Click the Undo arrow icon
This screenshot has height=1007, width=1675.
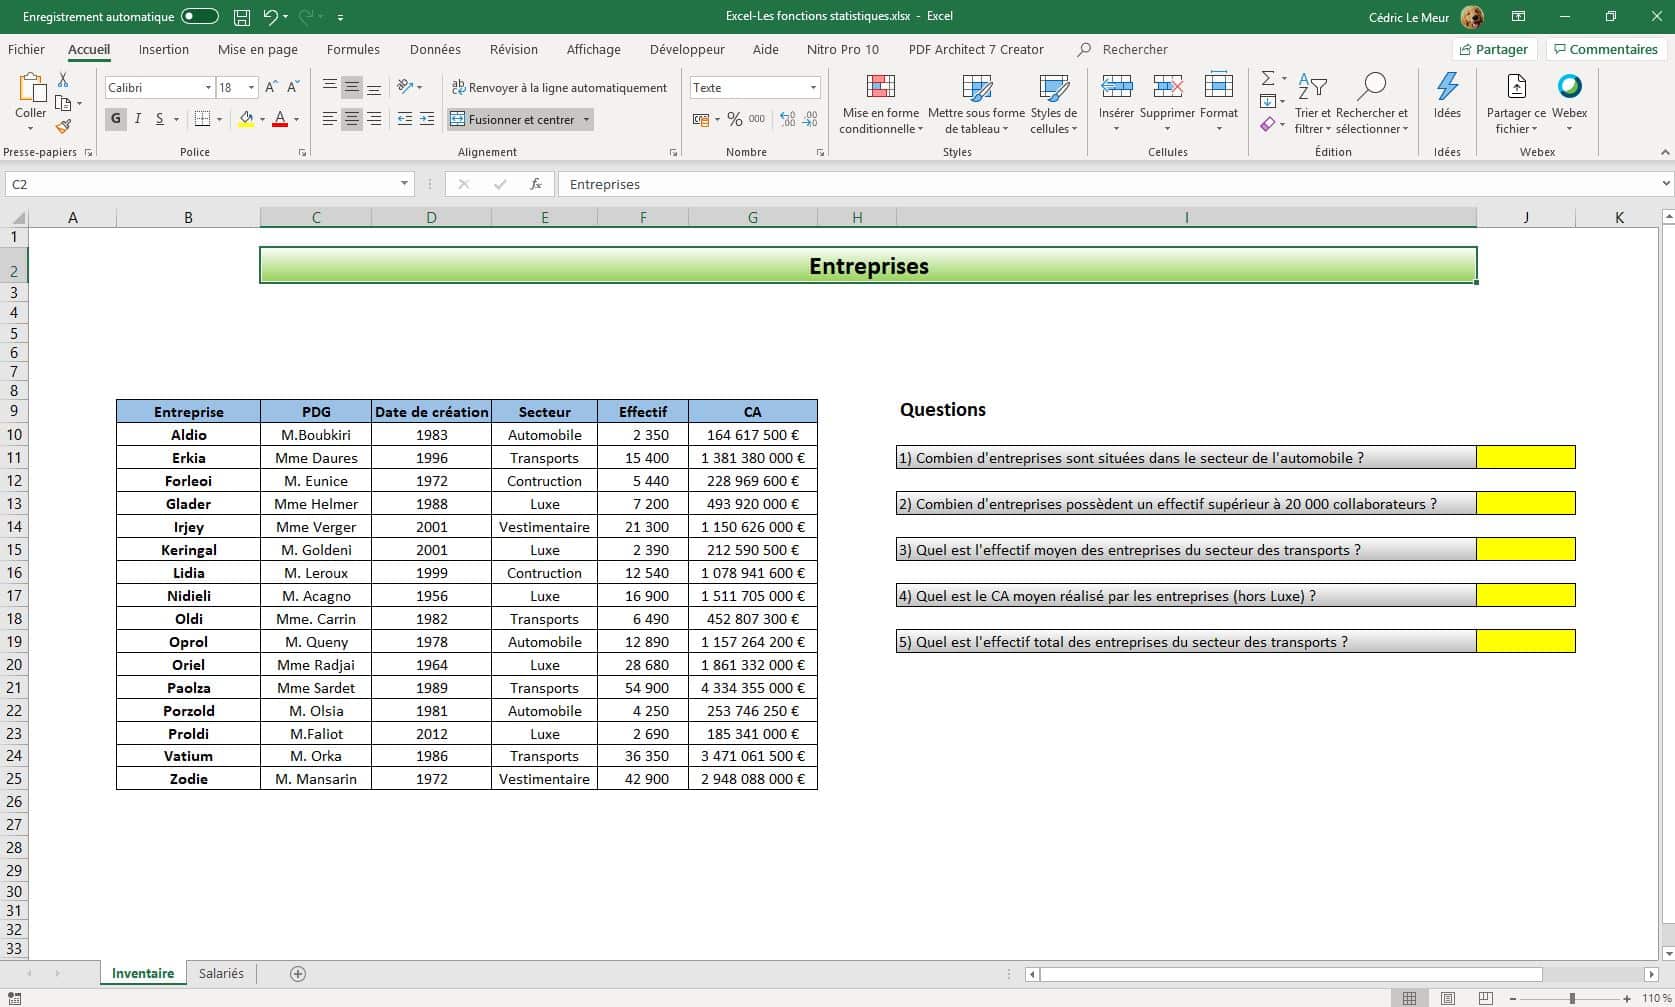(x=271, y=17)
